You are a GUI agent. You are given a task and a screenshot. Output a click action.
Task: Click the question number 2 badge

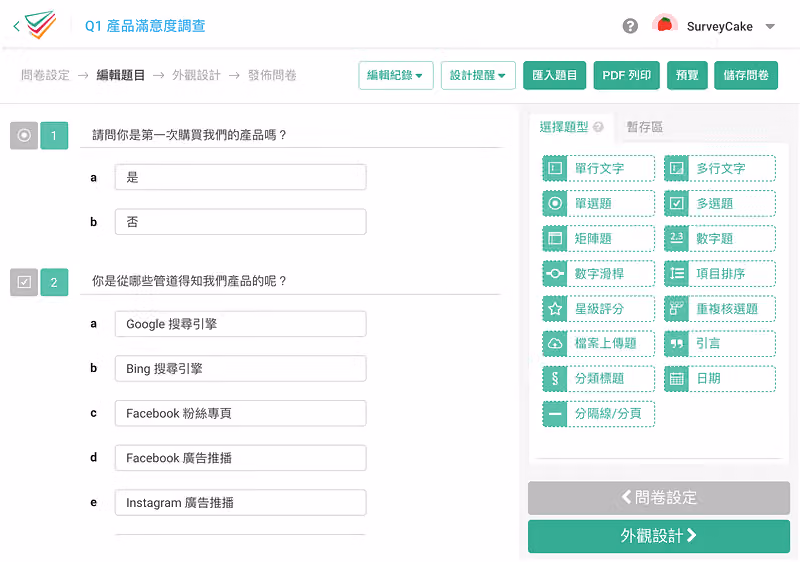[x=54, y=282]
